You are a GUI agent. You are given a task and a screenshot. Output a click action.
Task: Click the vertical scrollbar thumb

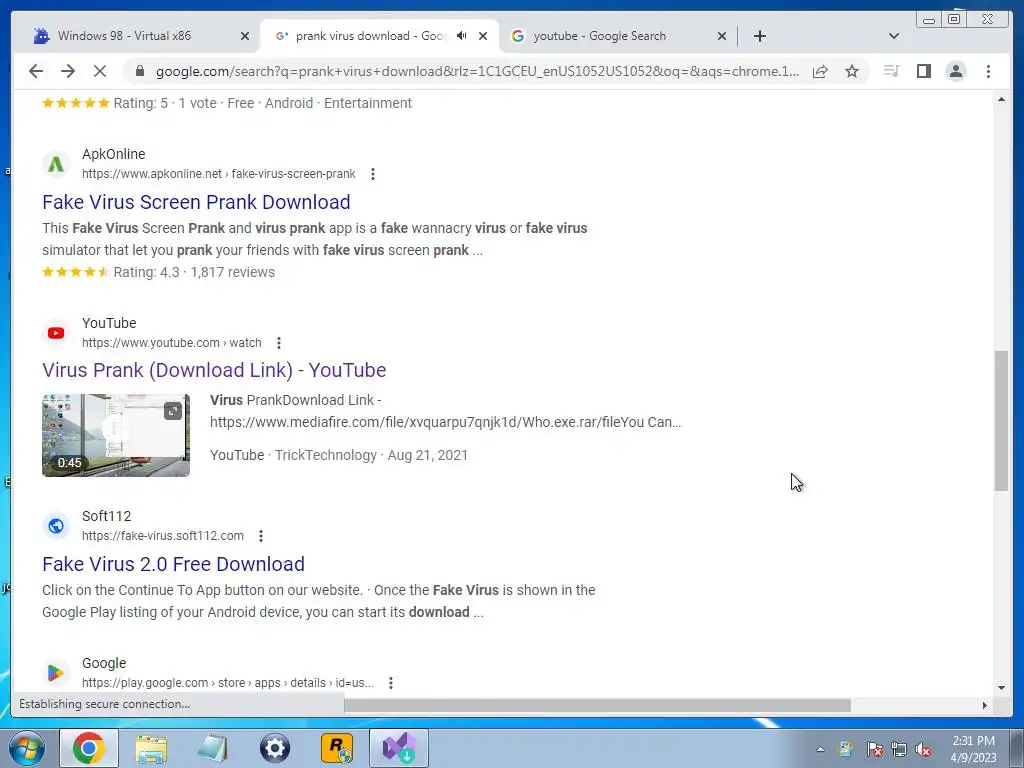(x=1001, y=421)
